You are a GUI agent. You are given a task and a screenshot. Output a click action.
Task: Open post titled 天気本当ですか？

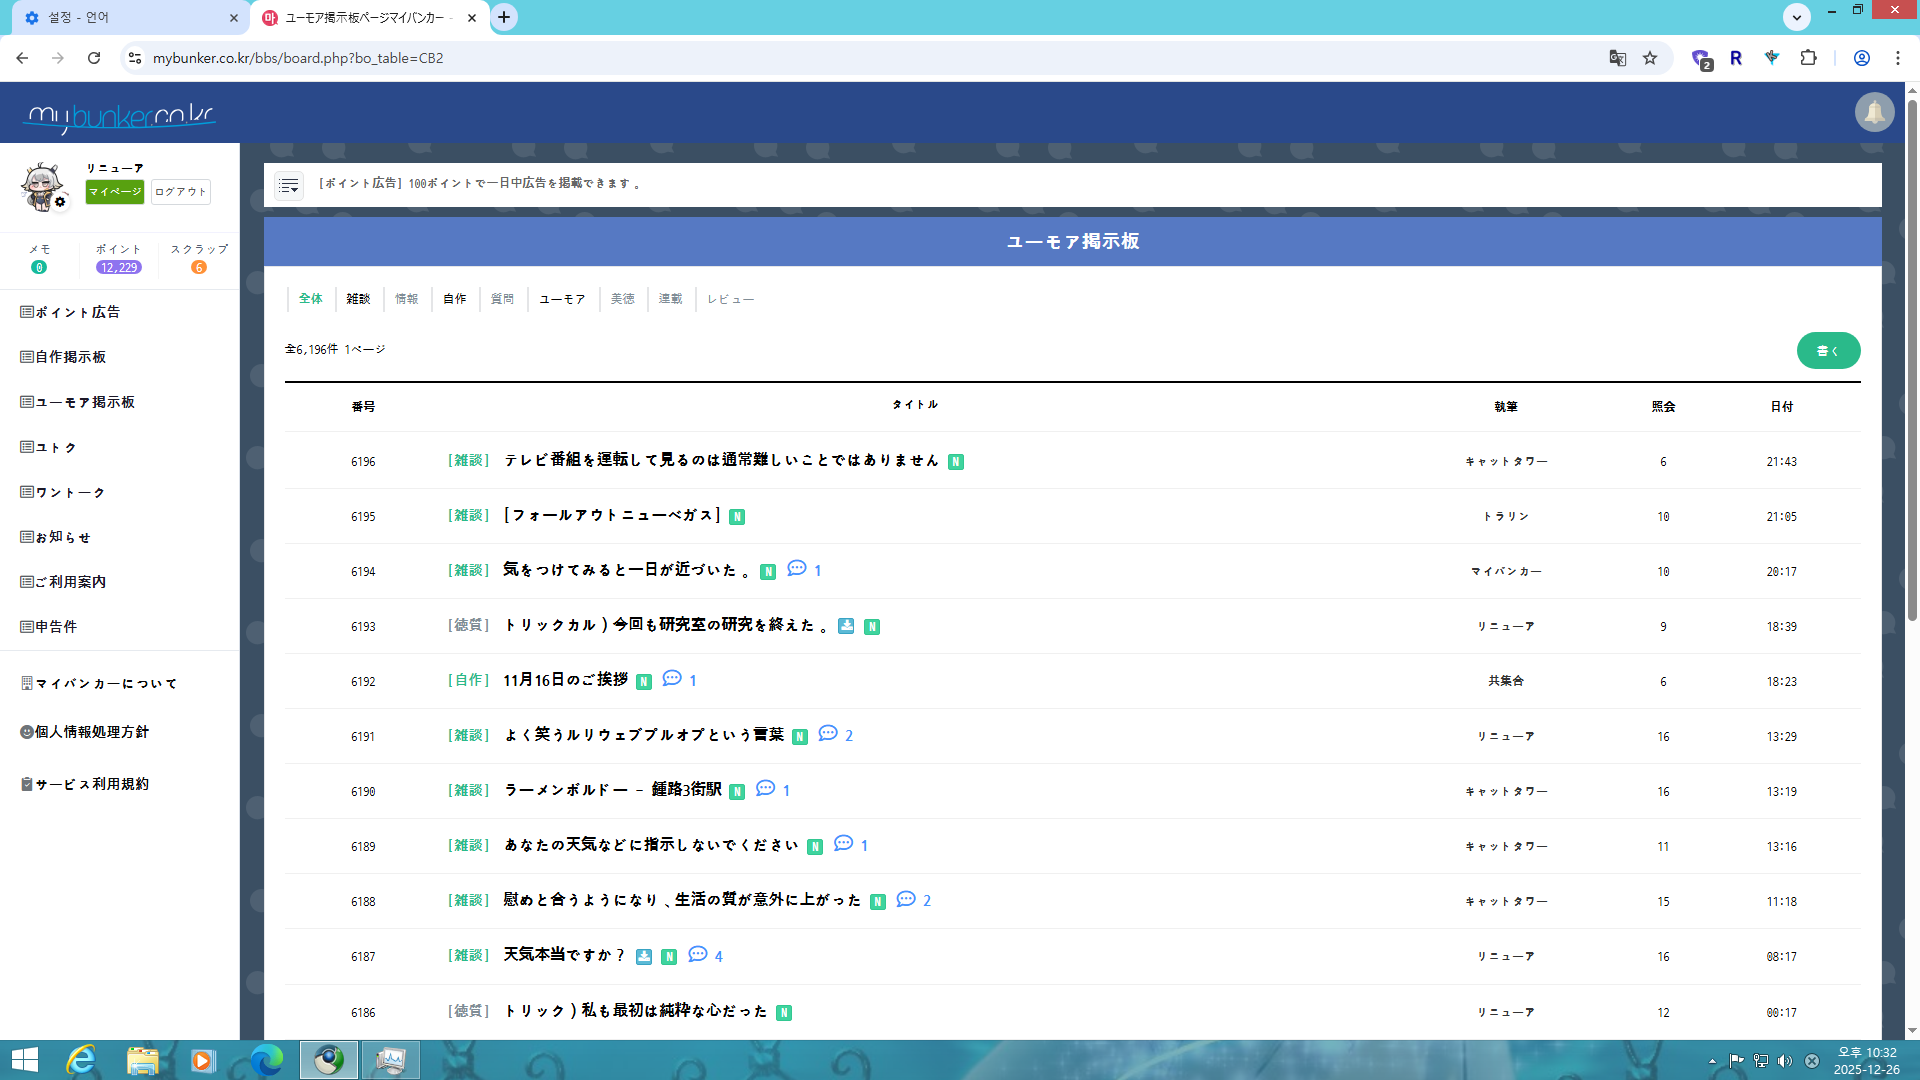pos(564,956)
